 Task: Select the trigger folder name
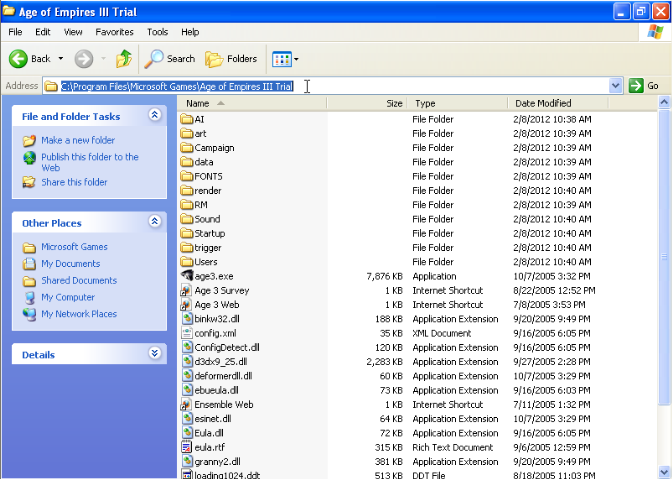click(208, 248)
